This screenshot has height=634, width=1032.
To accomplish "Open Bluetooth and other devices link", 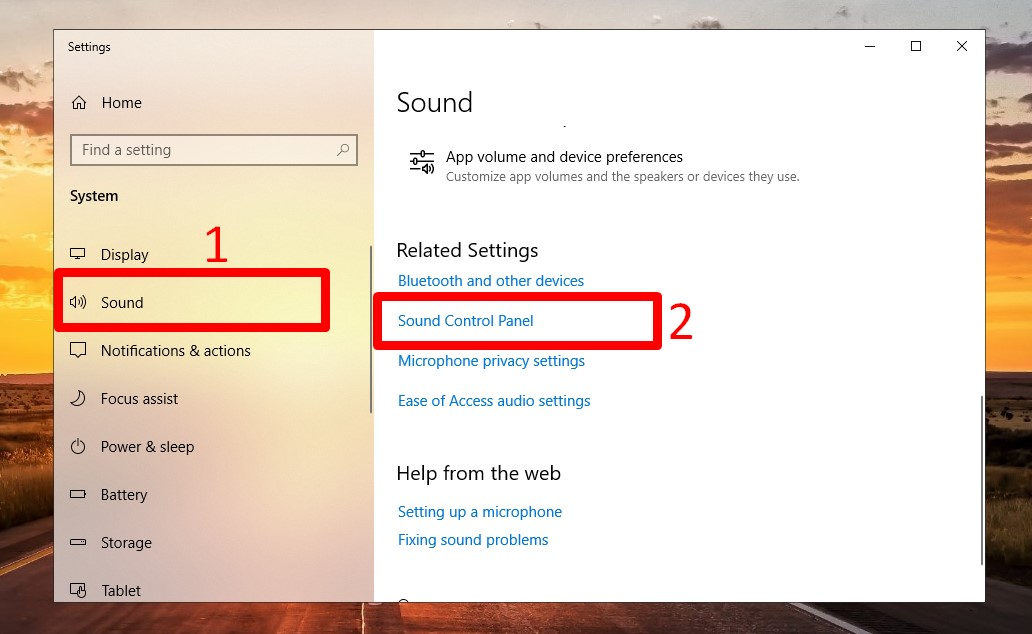I will pyautogui.click(x=491, y=281).
